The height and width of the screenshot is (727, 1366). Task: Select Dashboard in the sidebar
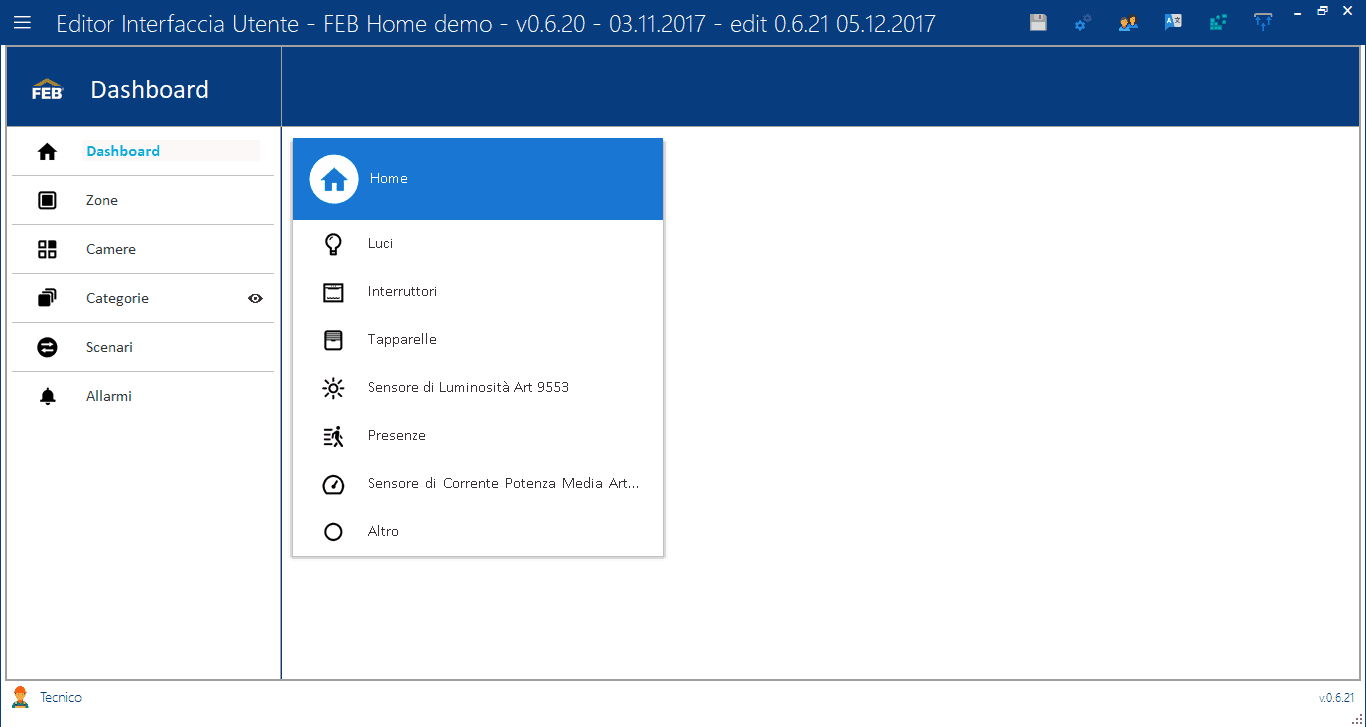tap(143, 152)
